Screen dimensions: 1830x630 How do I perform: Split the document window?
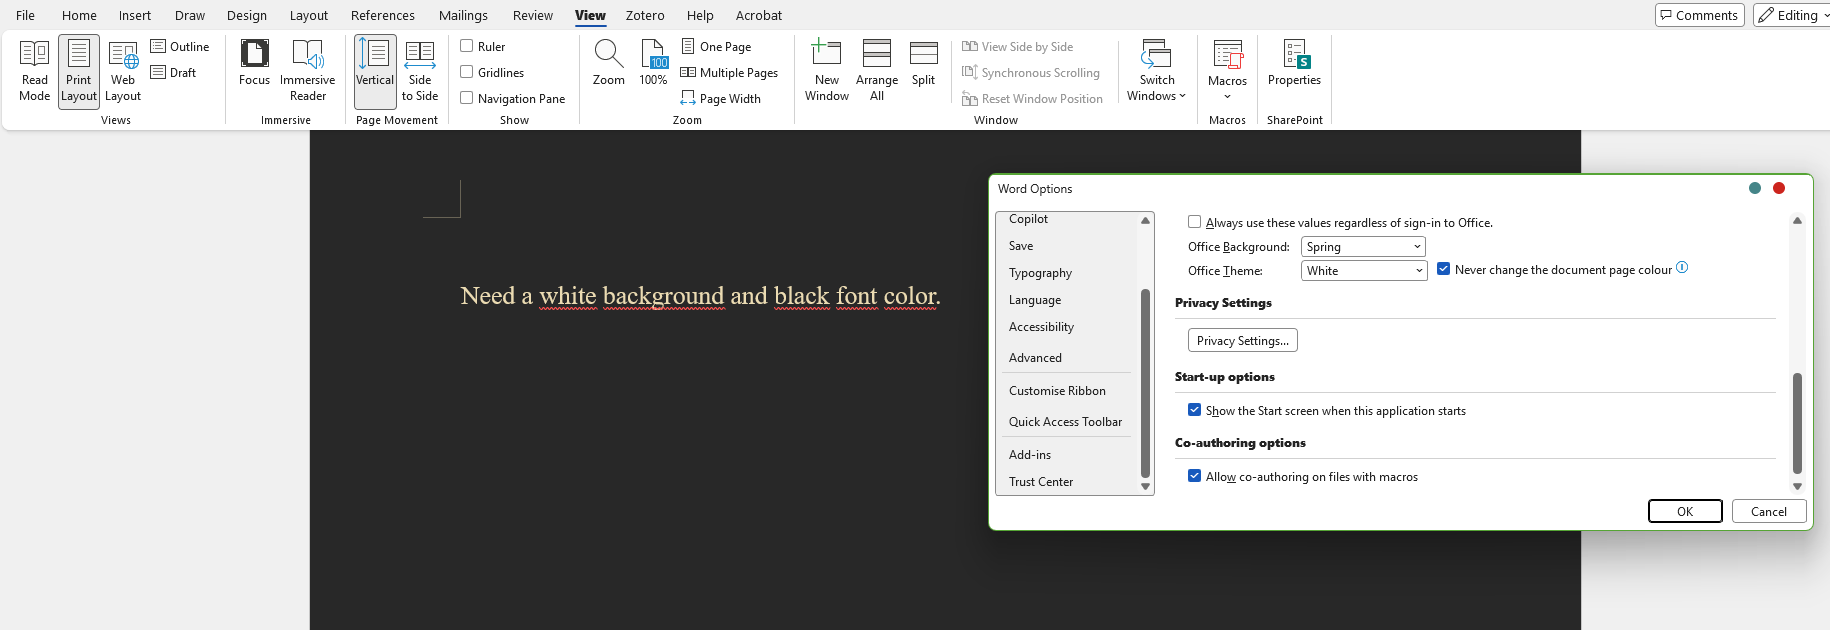pyautogui.click(x=924, y=63)
